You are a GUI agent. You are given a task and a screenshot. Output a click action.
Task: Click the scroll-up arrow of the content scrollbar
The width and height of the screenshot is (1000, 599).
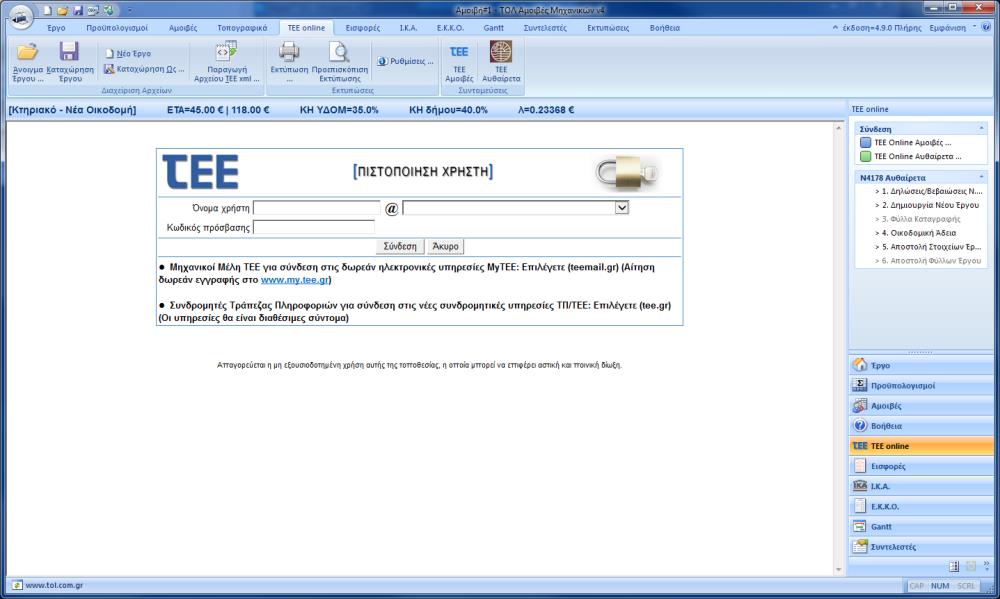click(839, 128)
